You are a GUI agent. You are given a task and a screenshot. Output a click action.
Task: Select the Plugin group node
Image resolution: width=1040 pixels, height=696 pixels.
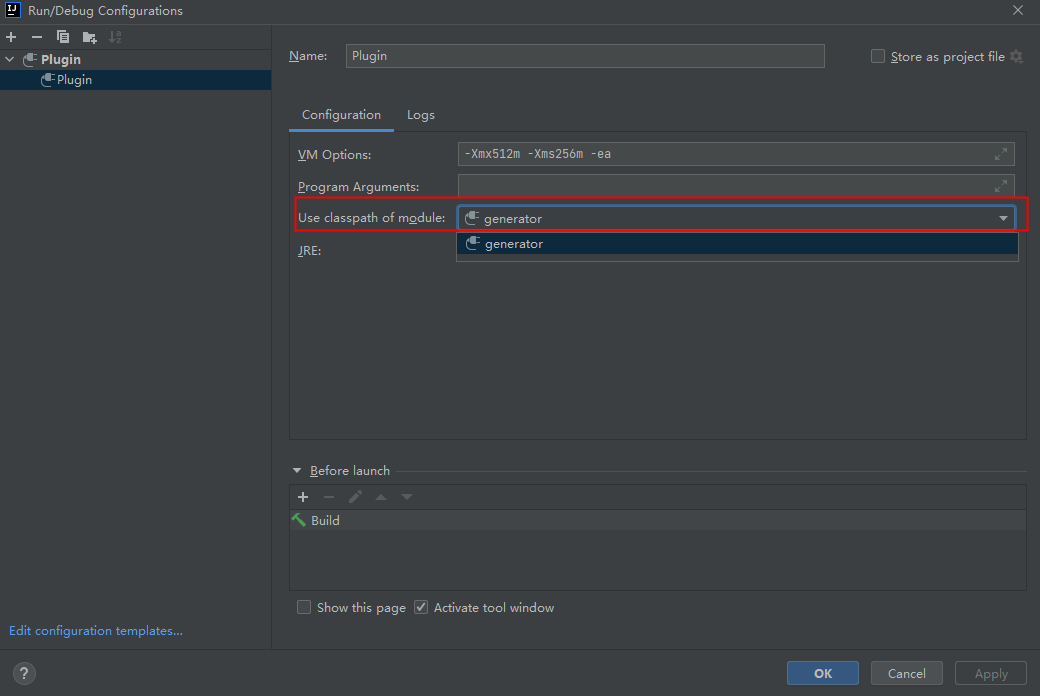pyautogui.click(x=135, y=59)
